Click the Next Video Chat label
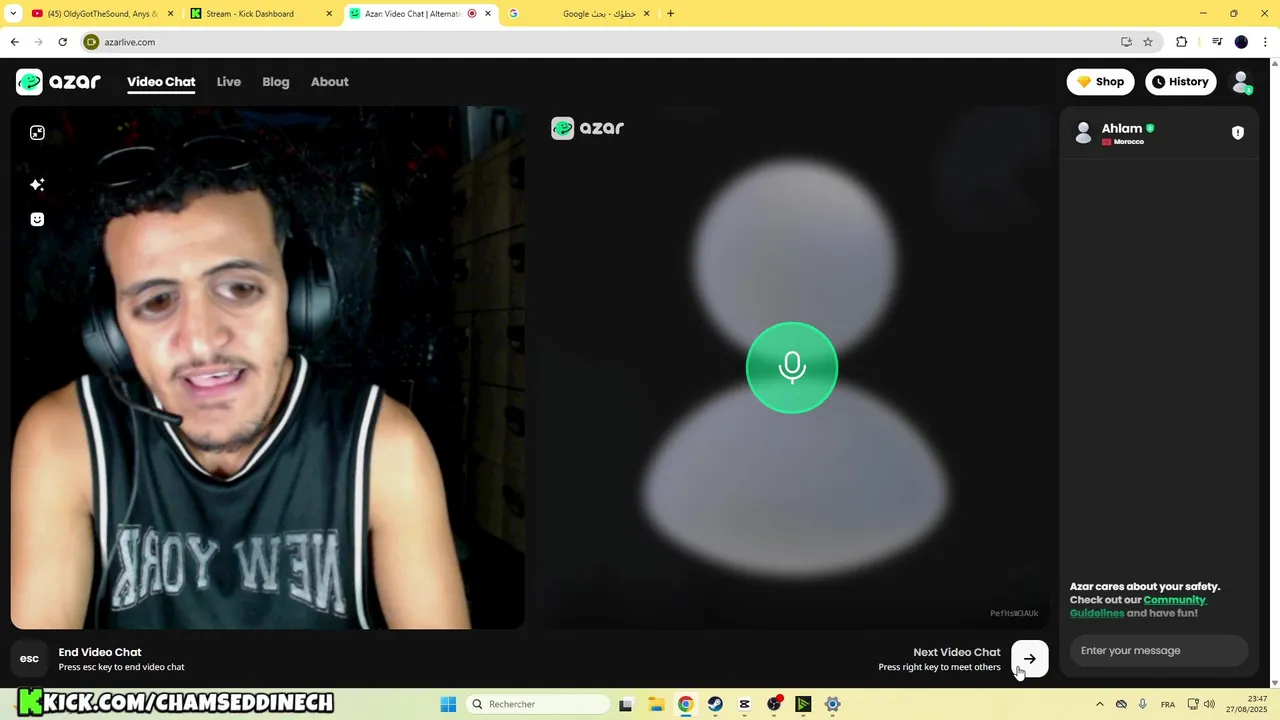 [956, 652]
